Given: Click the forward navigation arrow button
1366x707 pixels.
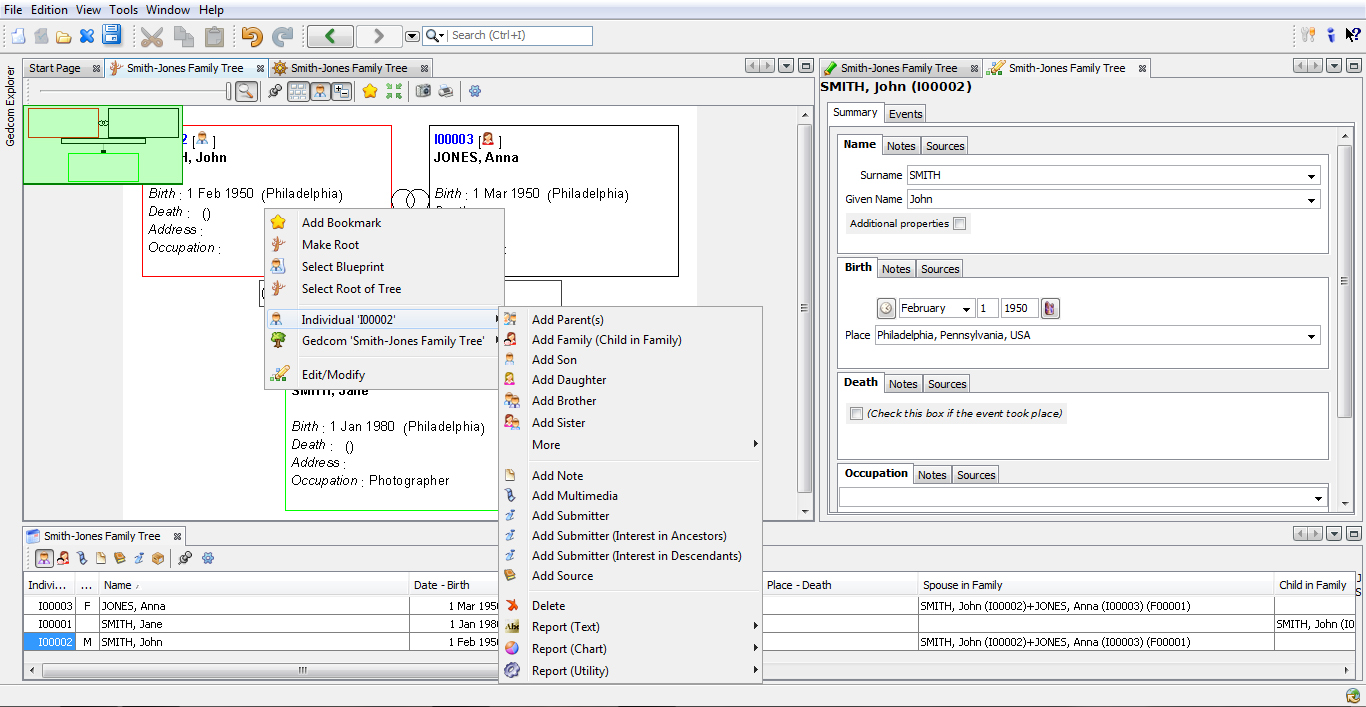Looking at the screenshot, I should pyautogui.click(x=379, y=36).
